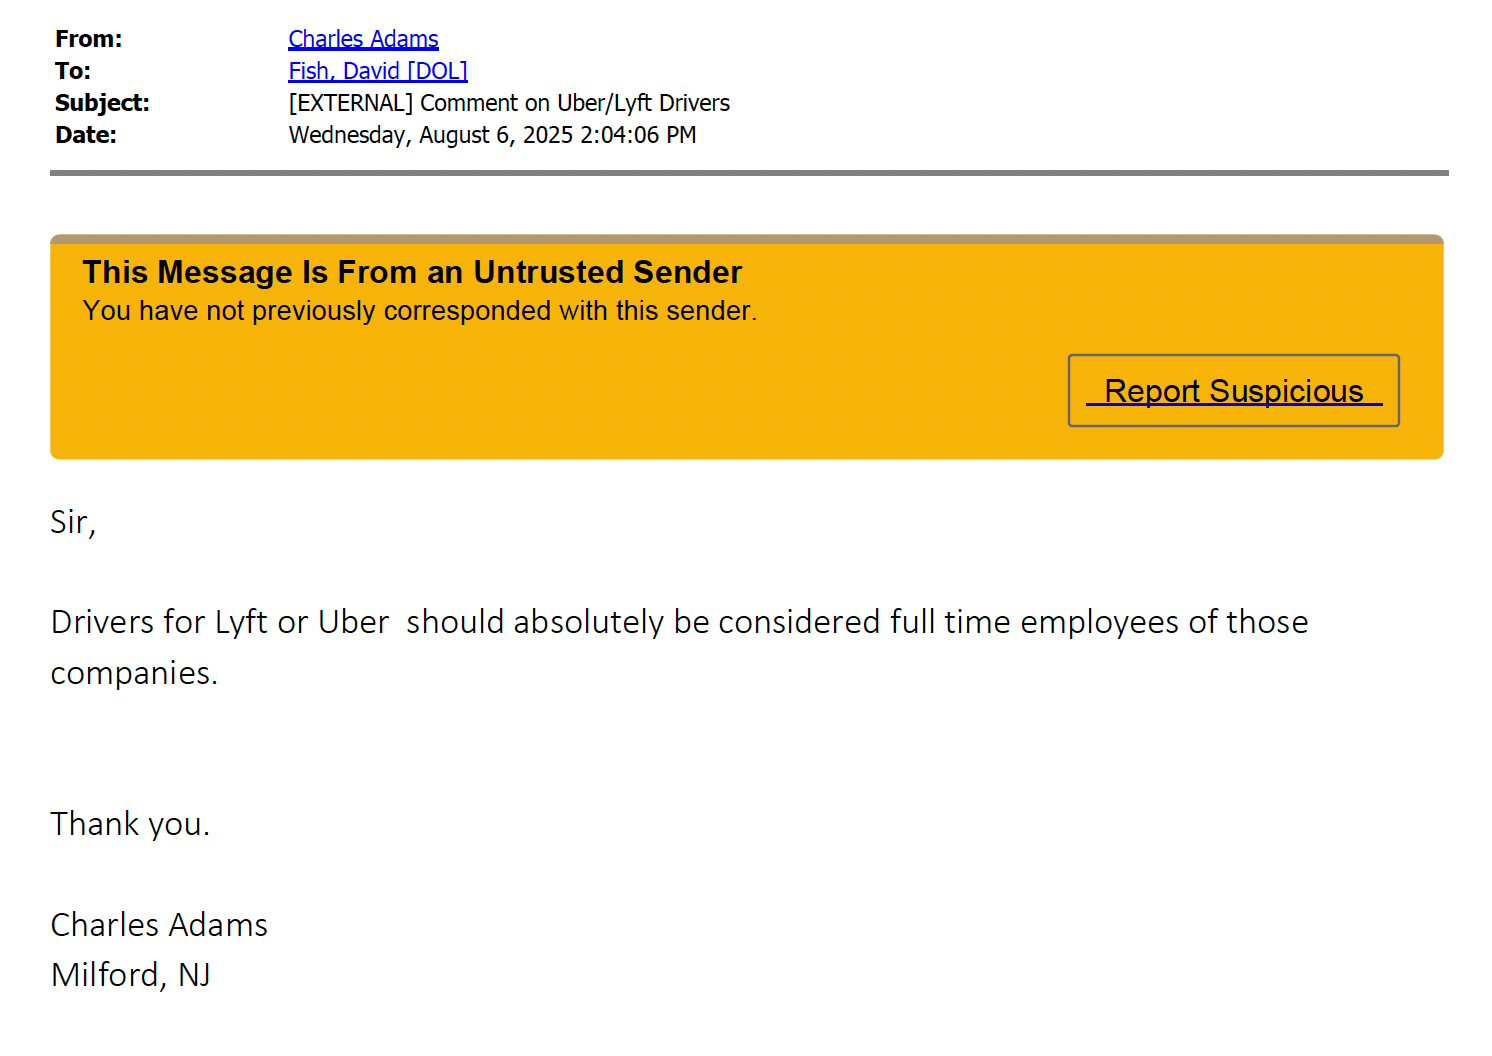Click the Report Suspicious button
The height and width of the screenshot is (1056, 1492).
click(1233, 390)
